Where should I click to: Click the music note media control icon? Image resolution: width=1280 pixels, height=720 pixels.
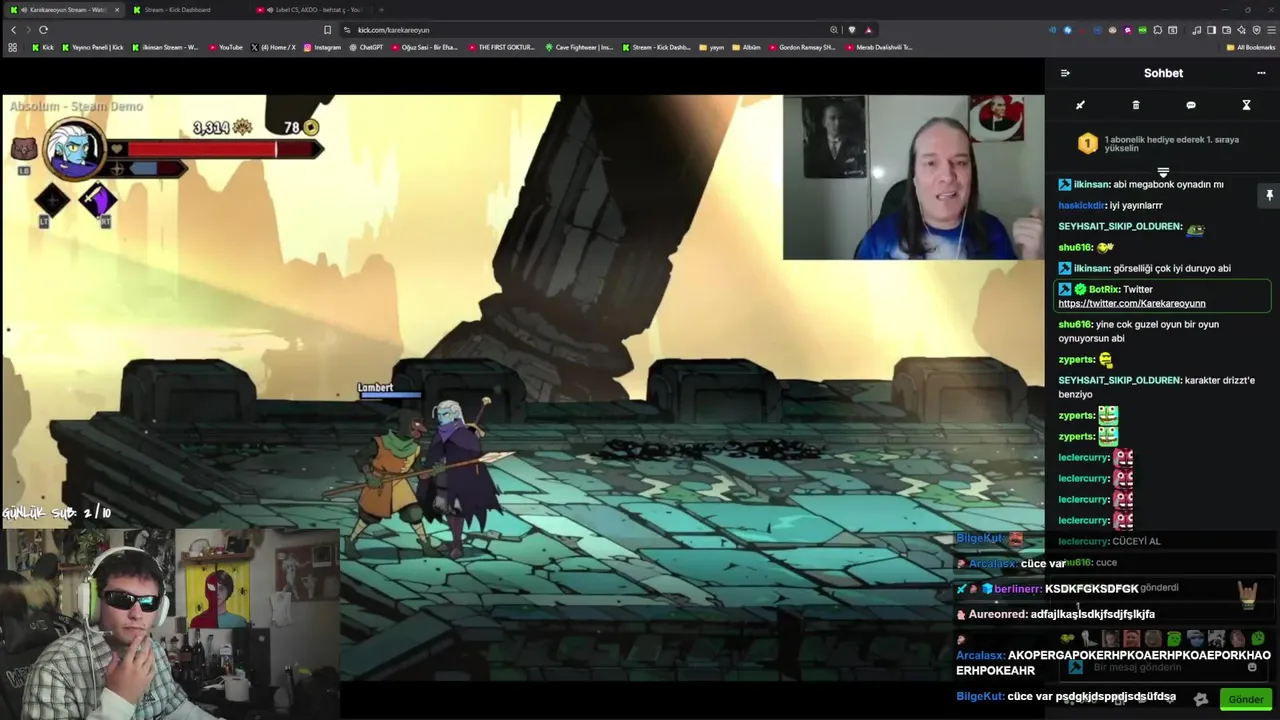coord(1197,30)
